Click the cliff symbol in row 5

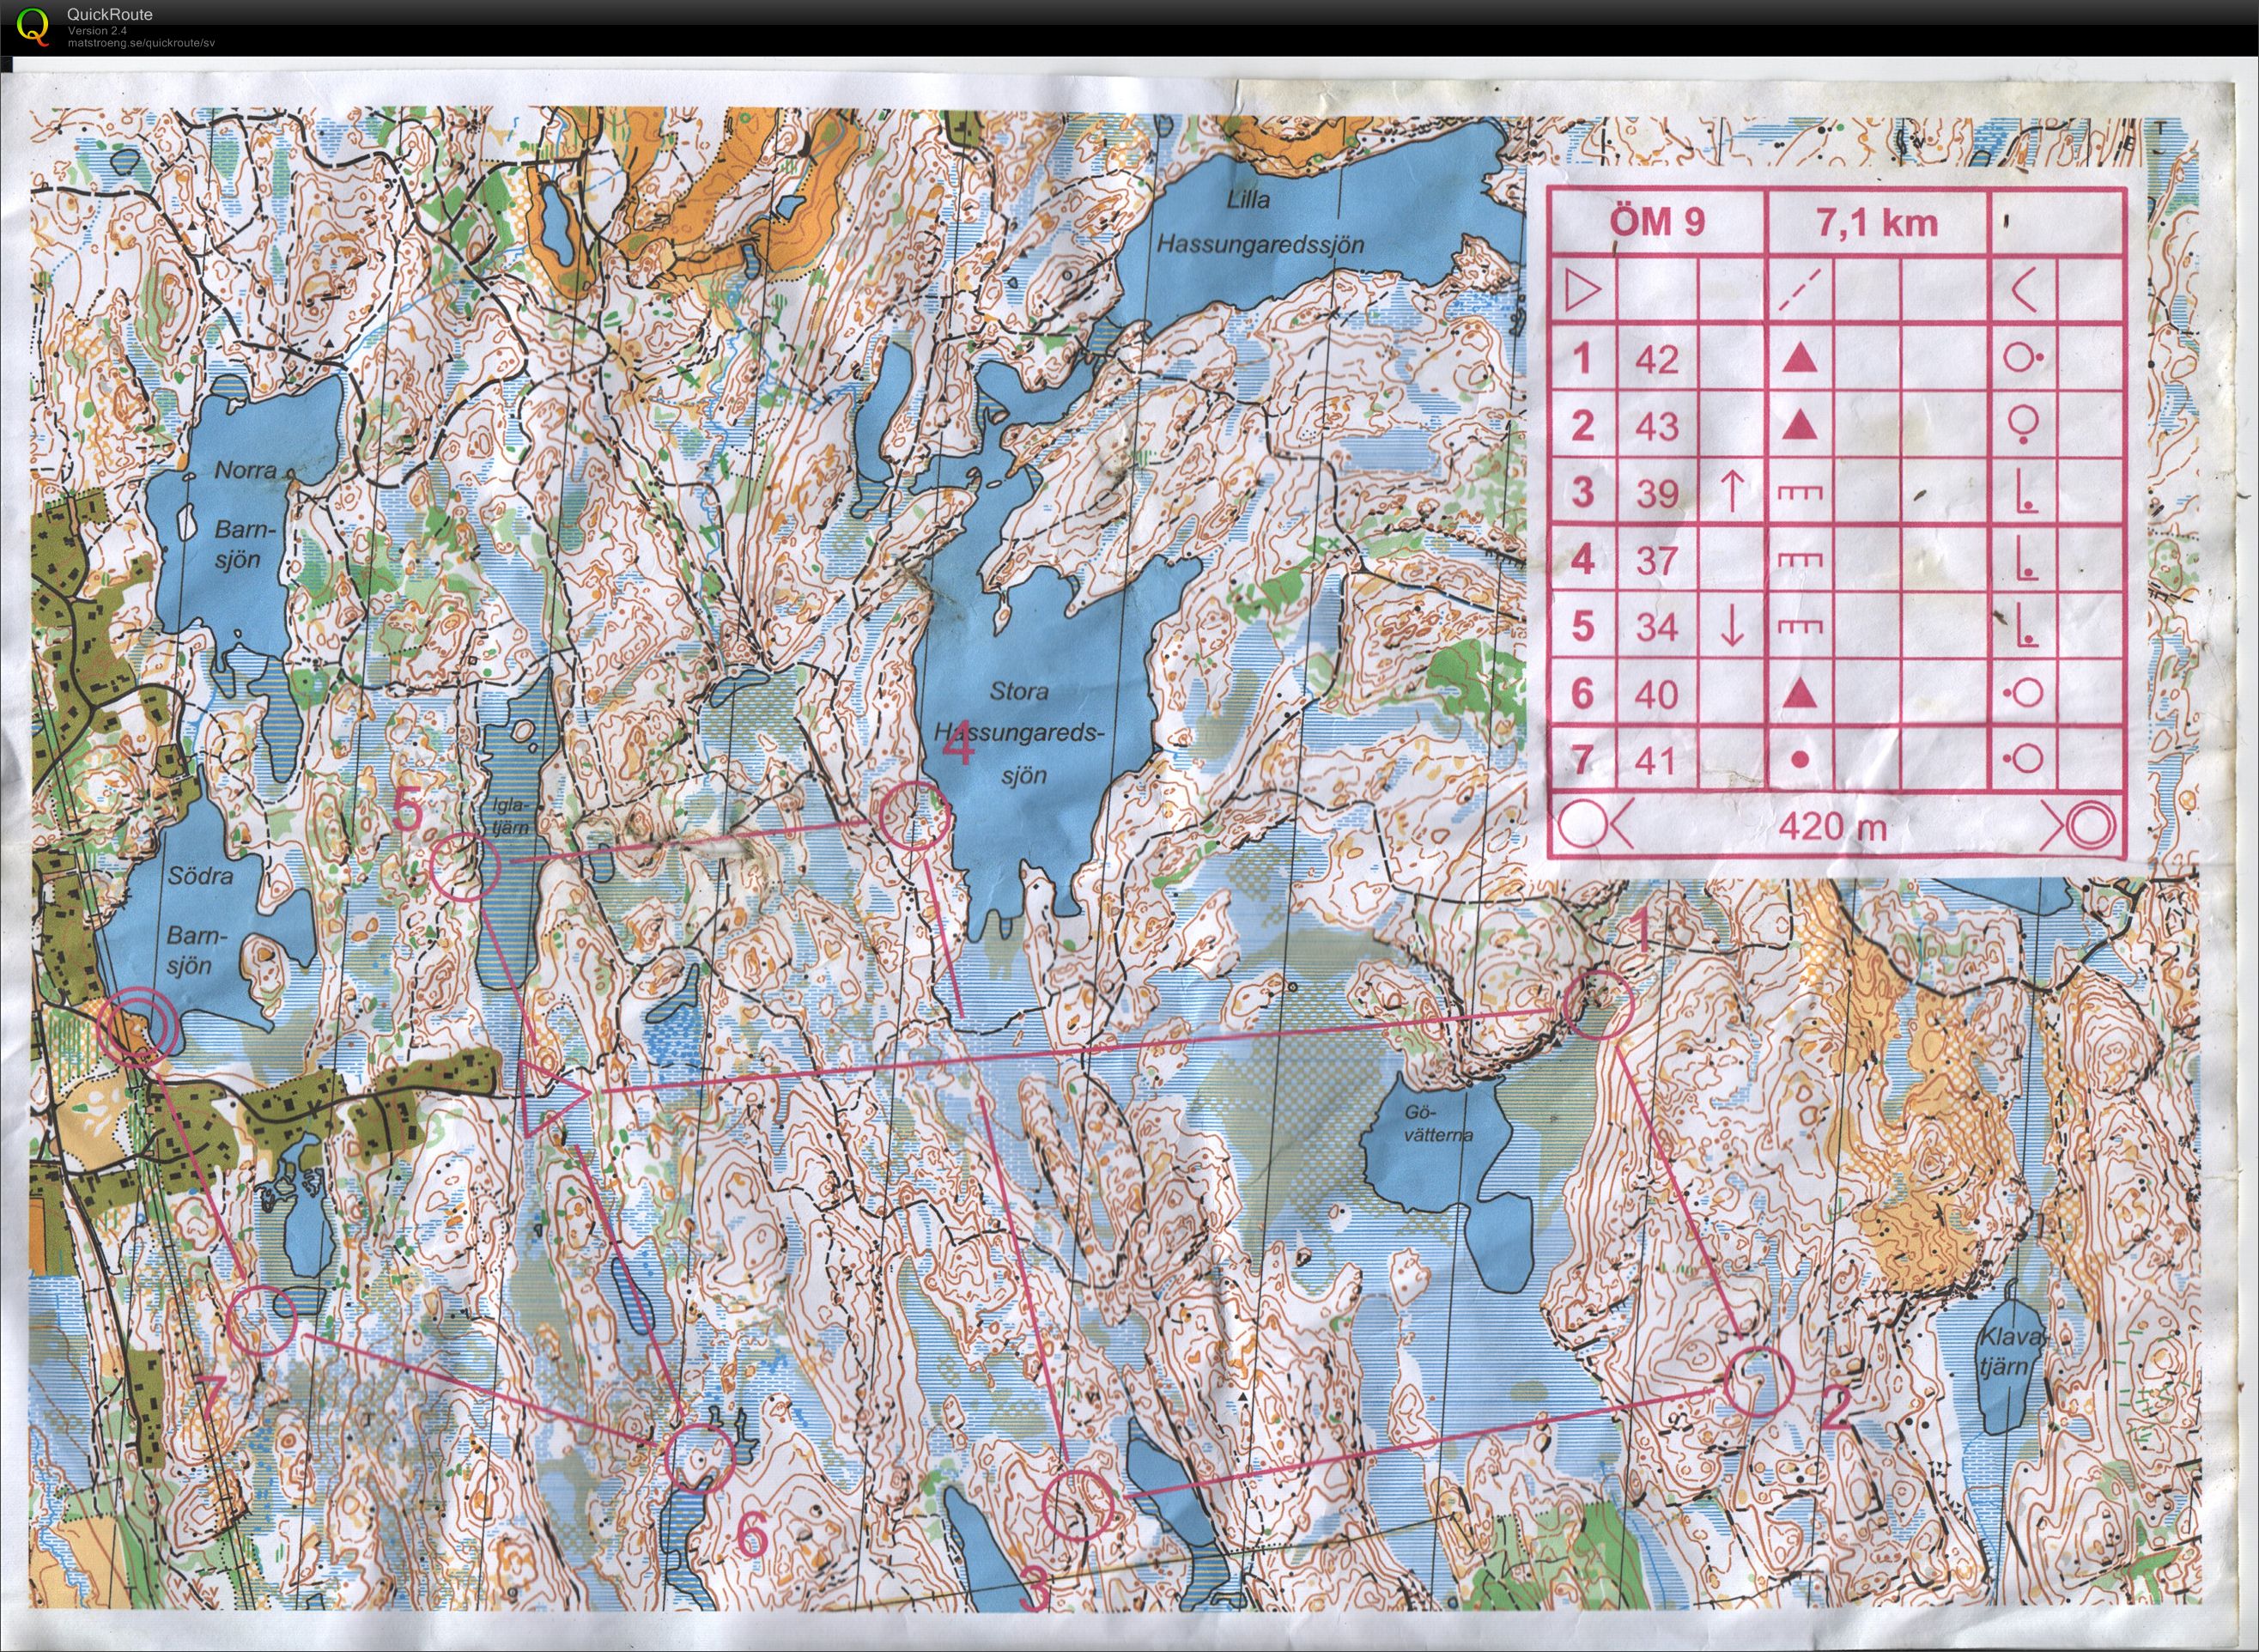tap(1800, 626)
